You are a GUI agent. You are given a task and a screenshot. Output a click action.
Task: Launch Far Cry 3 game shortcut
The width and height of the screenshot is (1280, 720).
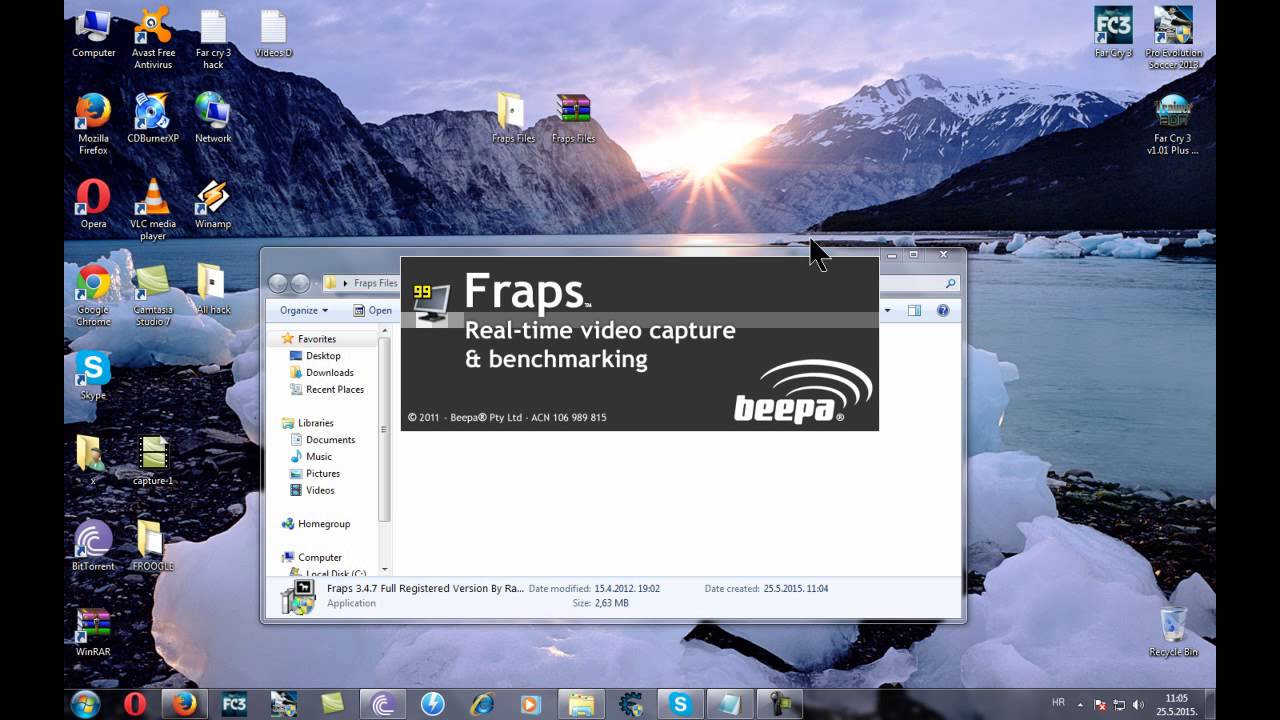pos(1113,33)
